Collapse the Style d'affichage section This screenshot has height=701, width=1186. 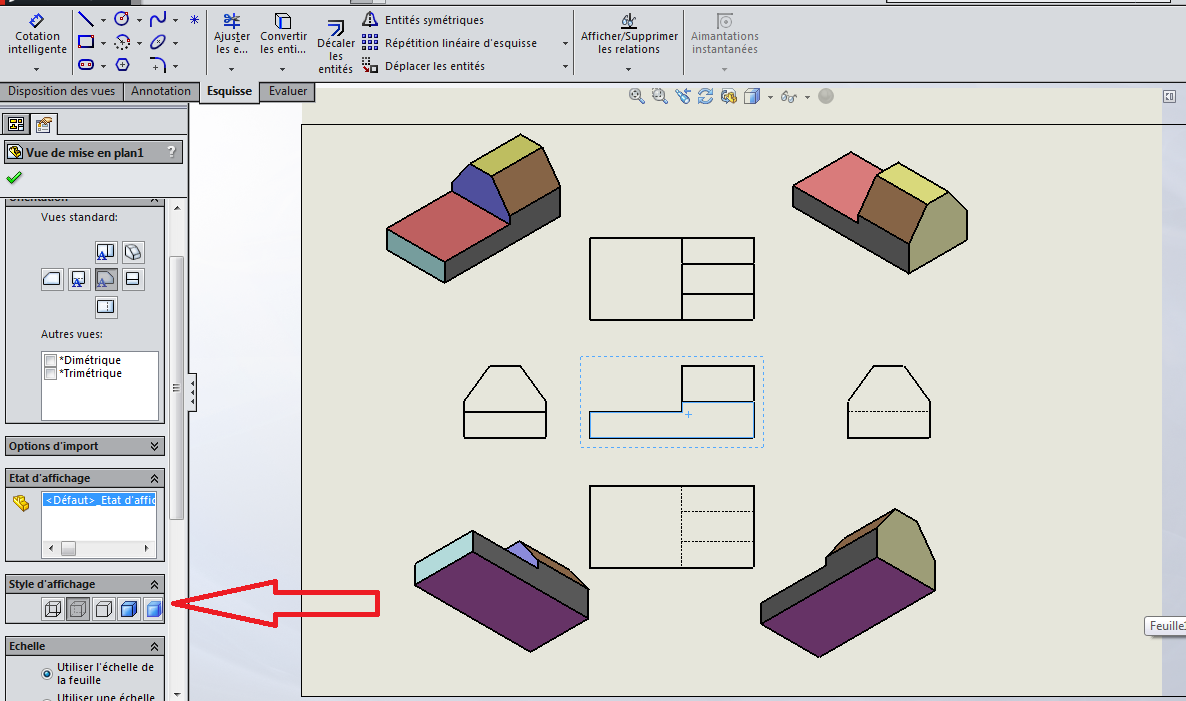pyautogui.click(x=154, y=584)
